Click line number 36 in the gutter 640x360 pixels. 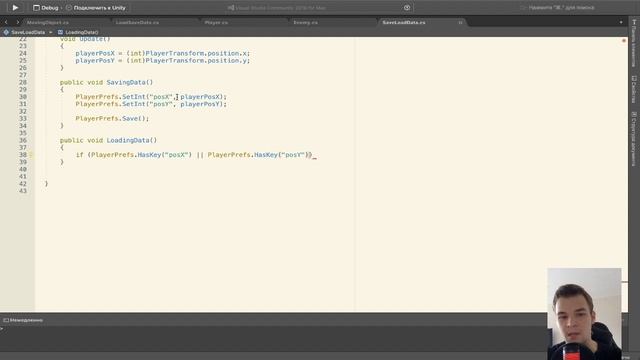[22, 140]
